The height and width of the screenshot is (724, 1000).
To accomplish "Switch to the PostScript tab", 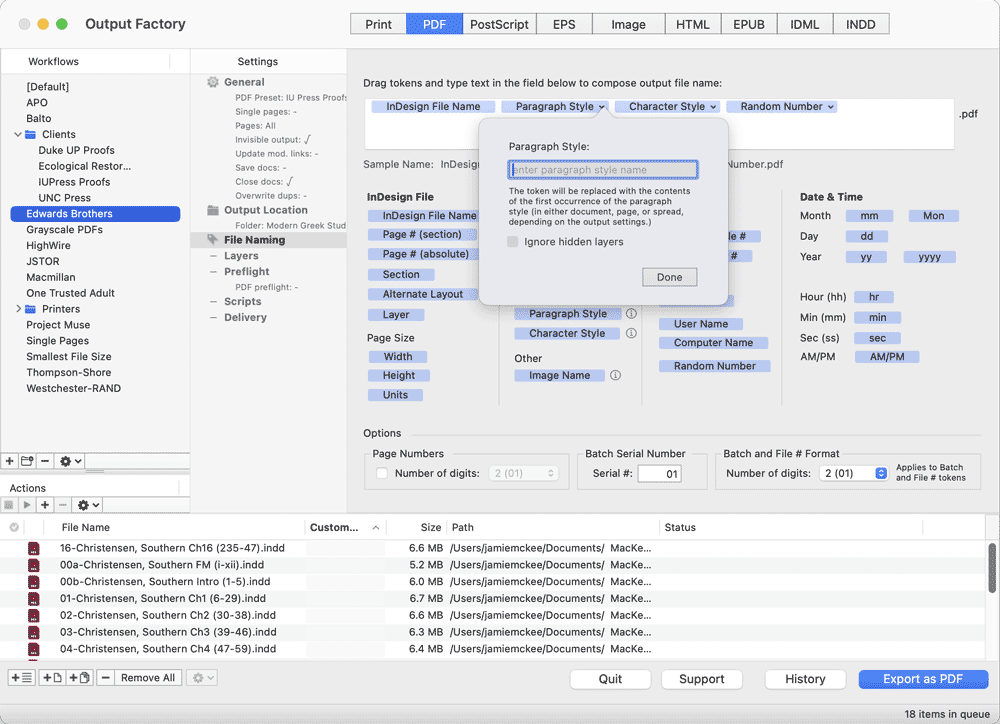I will [x=499, y=24].
